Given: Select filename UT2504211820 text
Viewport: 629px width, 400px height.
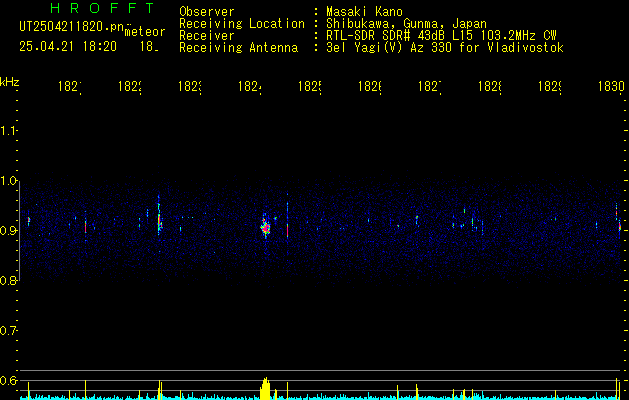Looking at the screenshot, I should tap(72, 27).
